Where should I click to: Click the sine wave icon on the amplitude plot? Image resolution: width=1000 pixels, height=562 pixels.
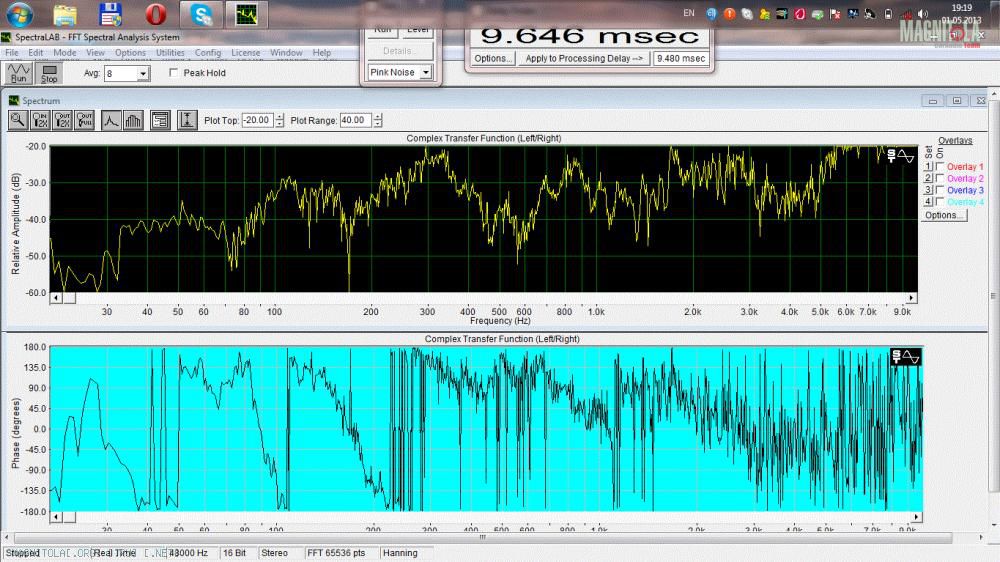pos(906,156)
